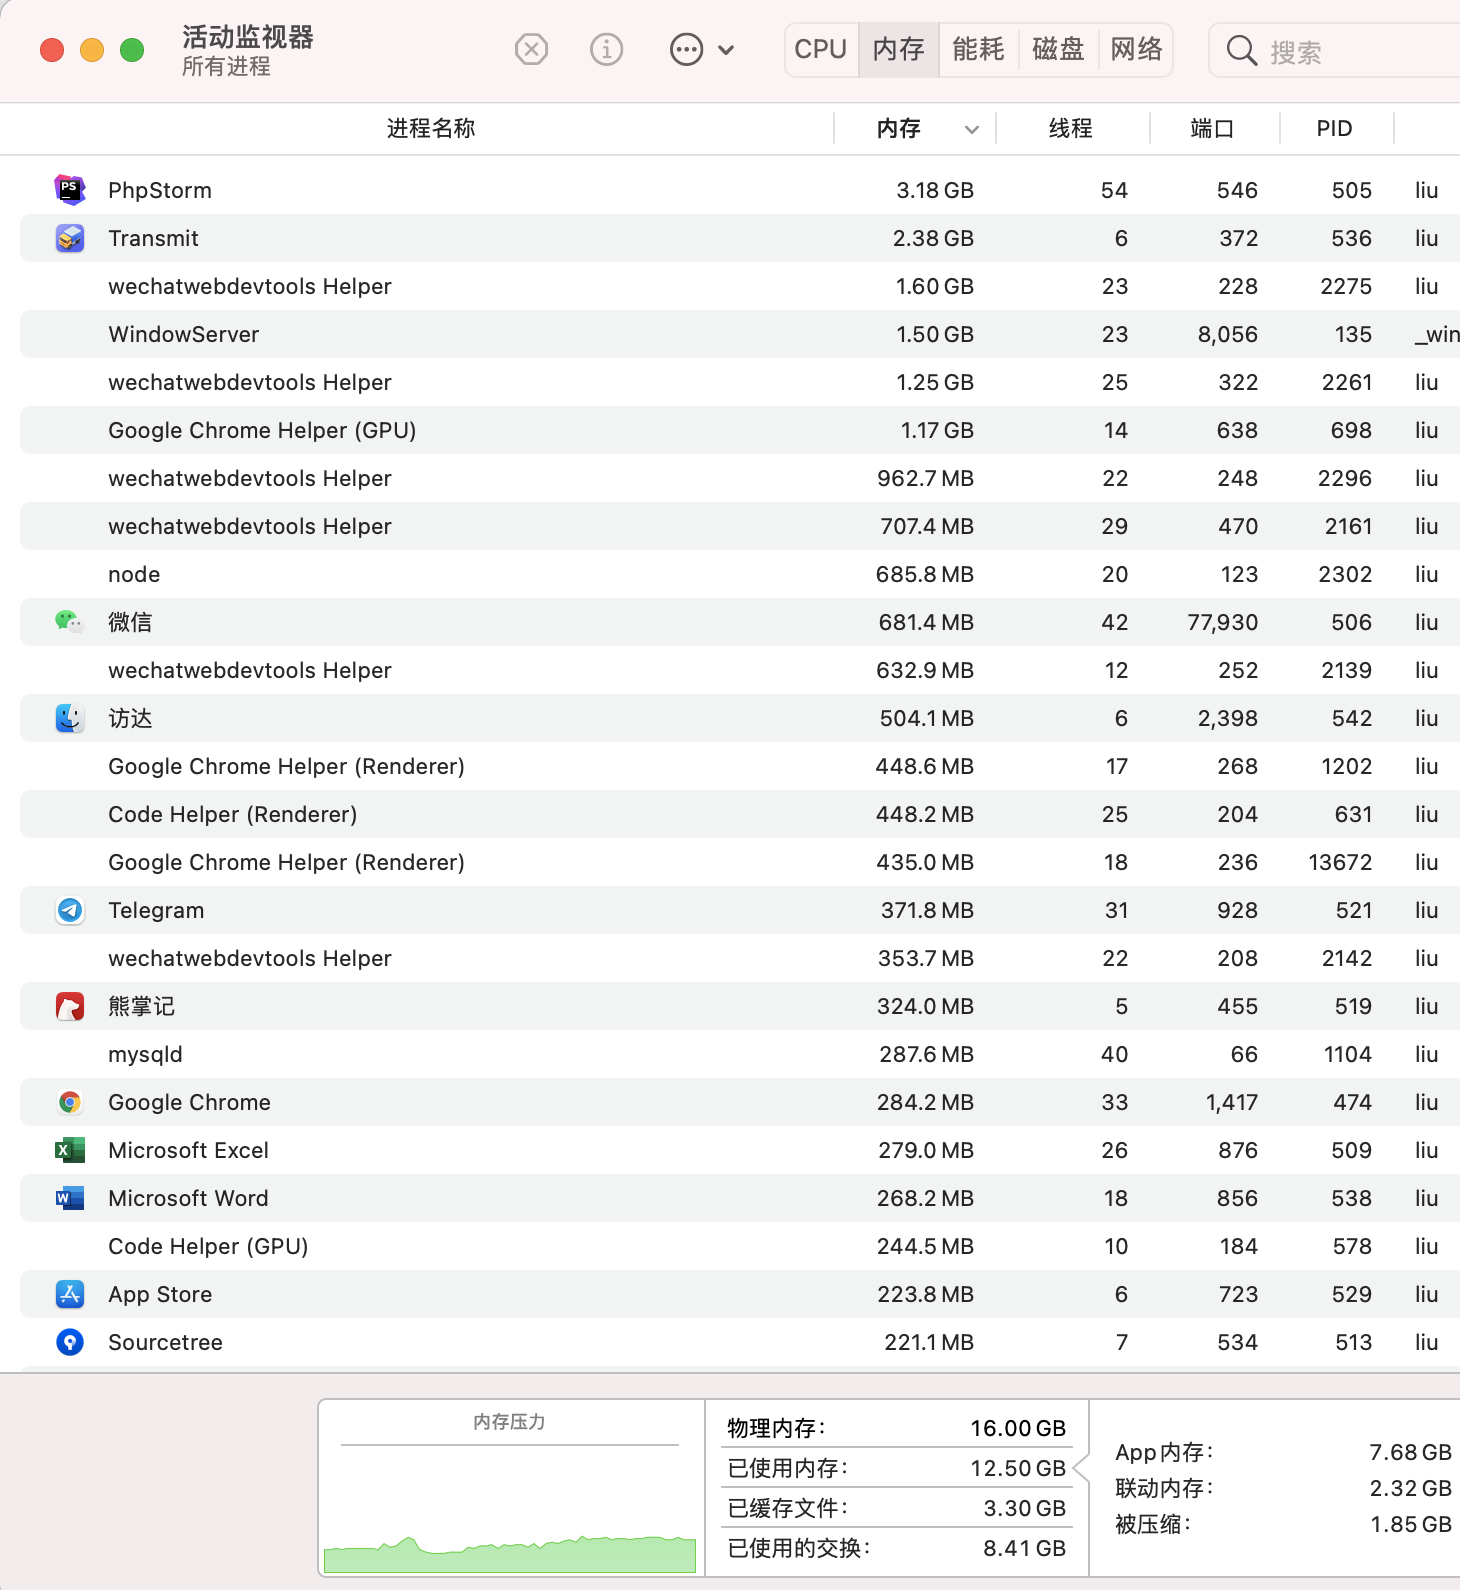Select the WindowServer process row
1460x1590 pixels.
(x=184, y=334)
